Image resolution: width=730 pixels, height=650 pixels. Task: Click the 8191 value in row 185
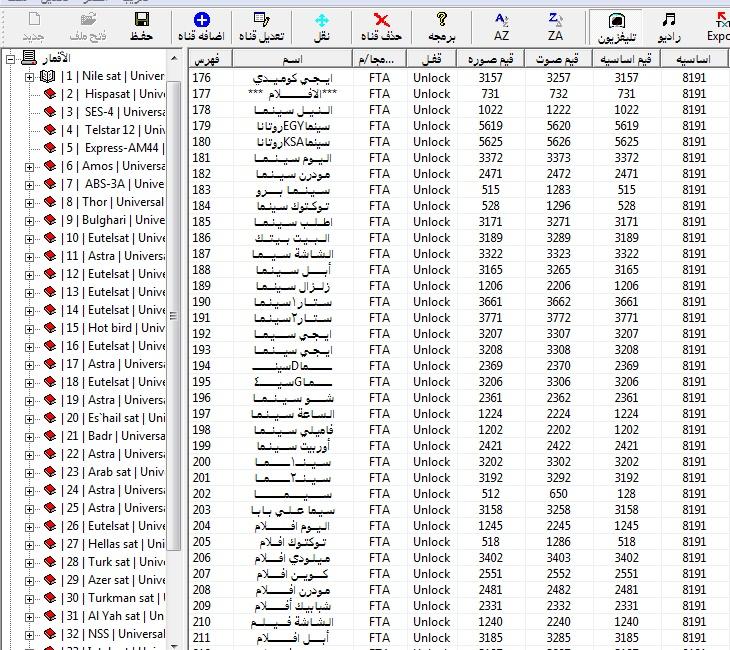694,222
